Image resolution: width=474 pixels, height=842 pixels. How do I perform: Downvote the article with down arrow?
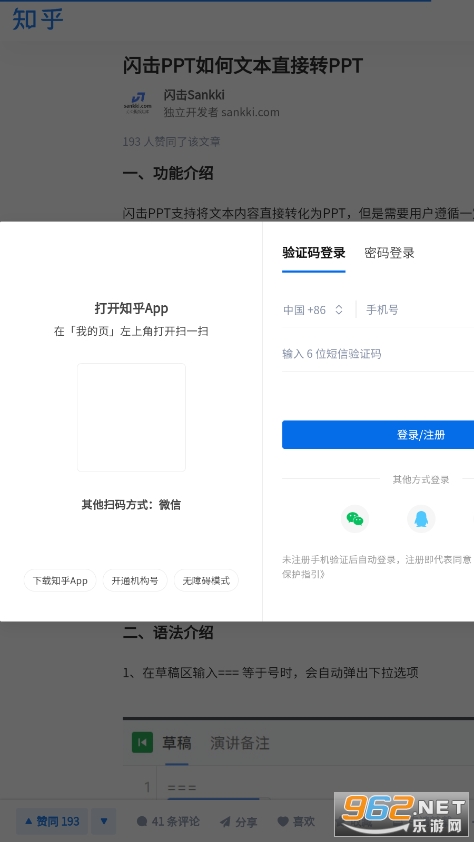105,821
